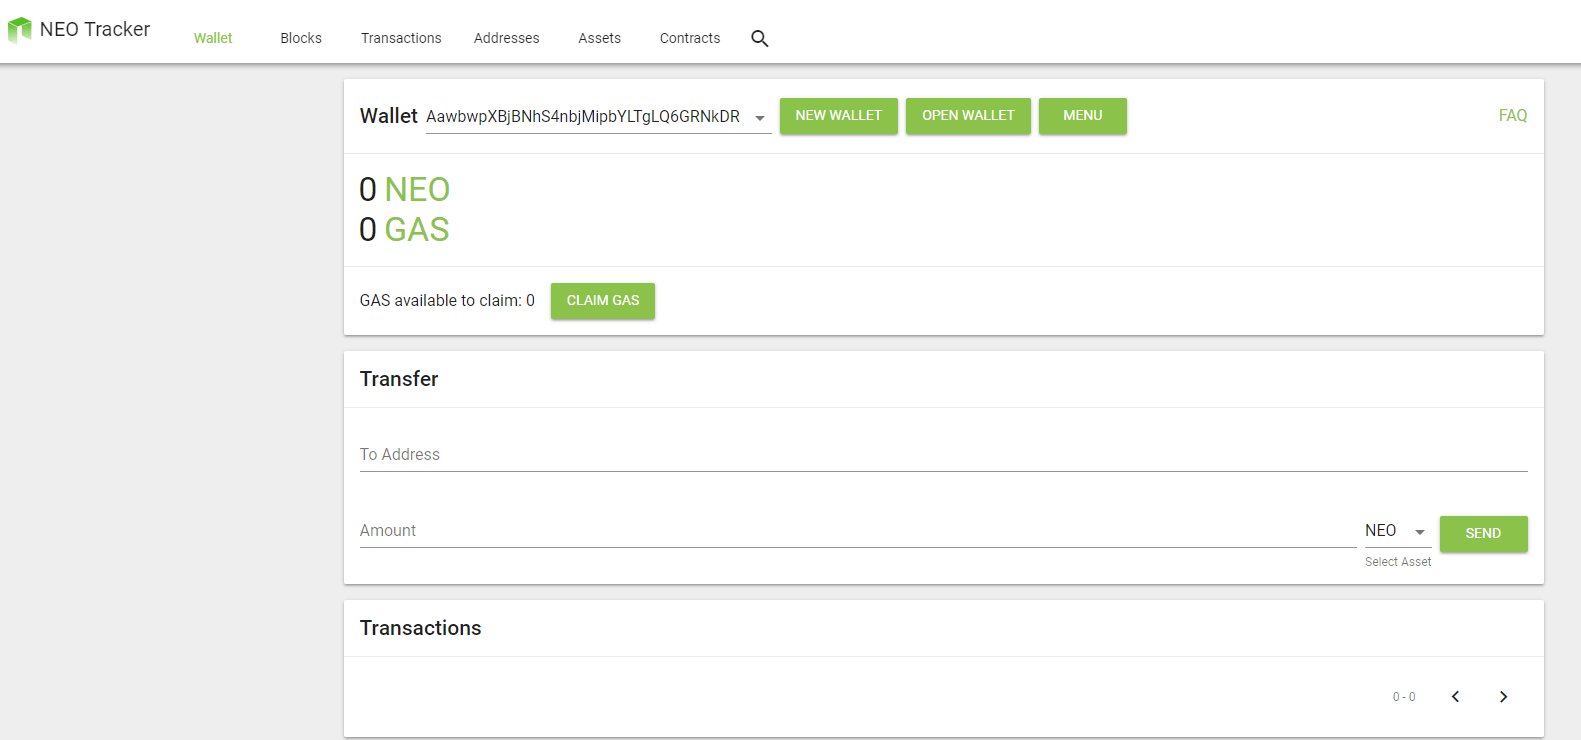Go to next transactions page arrow
Image resolution: width=1581 pixels, height=740 pixels.
[1503, 697]
